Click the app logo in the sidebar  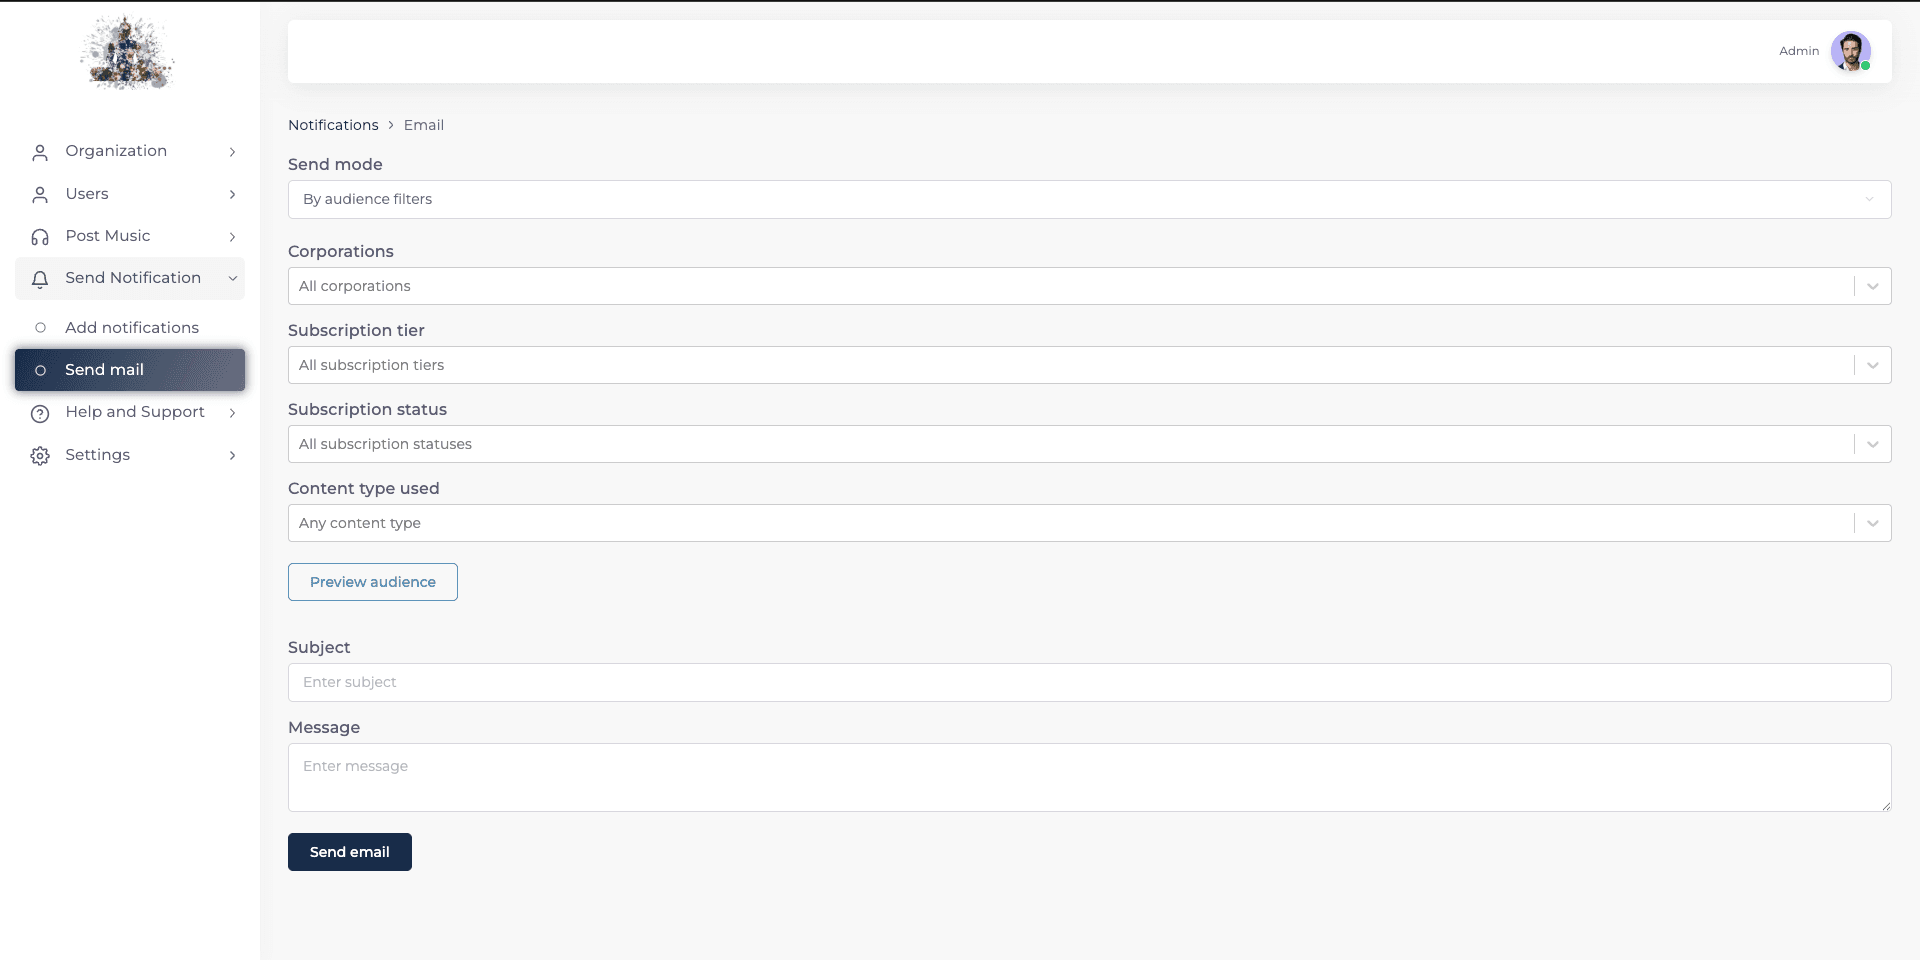click(x=127, y=53)
